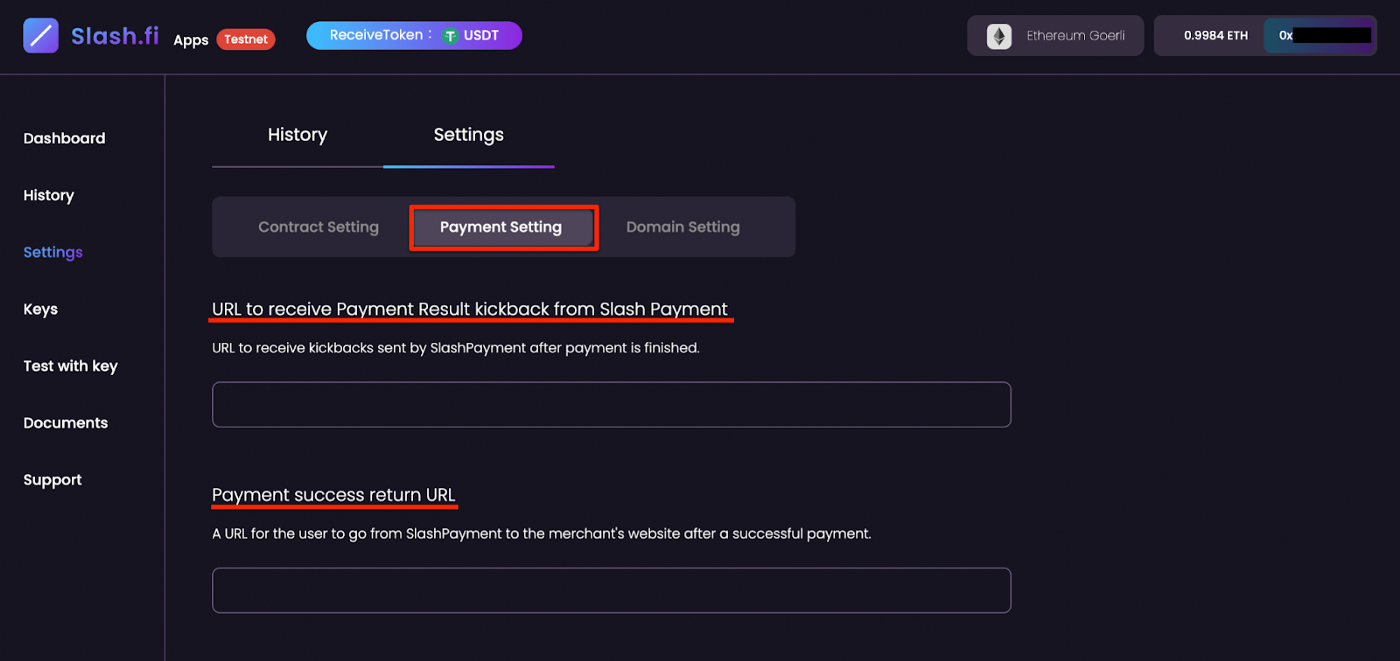
Task: Select the Payment Setting tab
Action: point(502,227)
